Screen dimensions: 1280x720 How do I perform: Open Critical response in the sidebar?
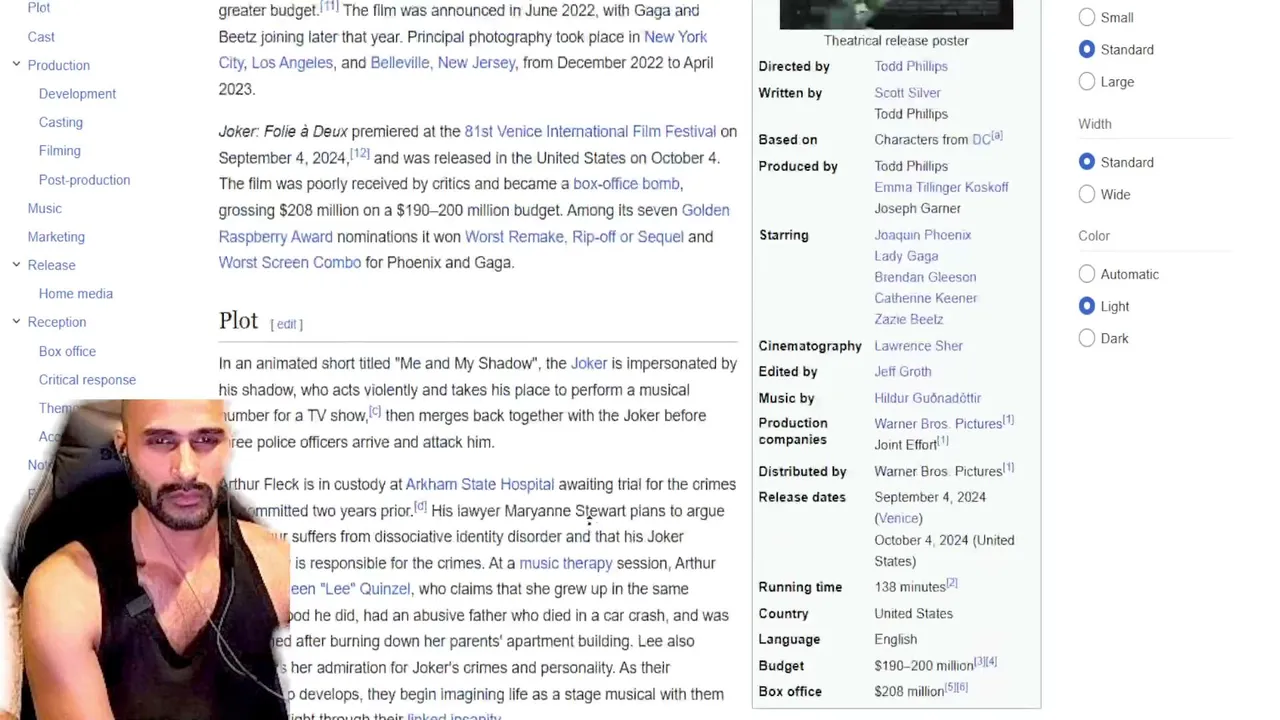(x=87, y=380)
